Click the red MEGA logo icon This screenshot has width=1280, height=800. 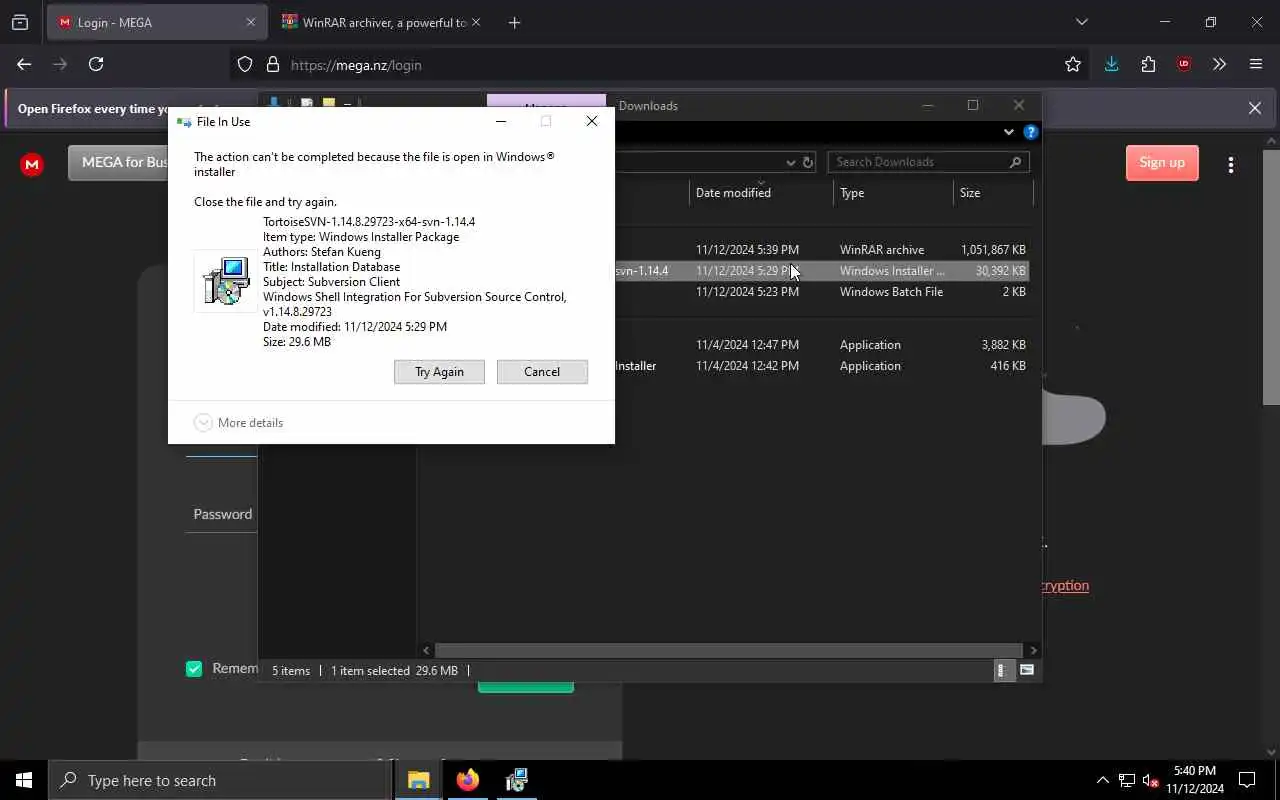pos(32,165)
